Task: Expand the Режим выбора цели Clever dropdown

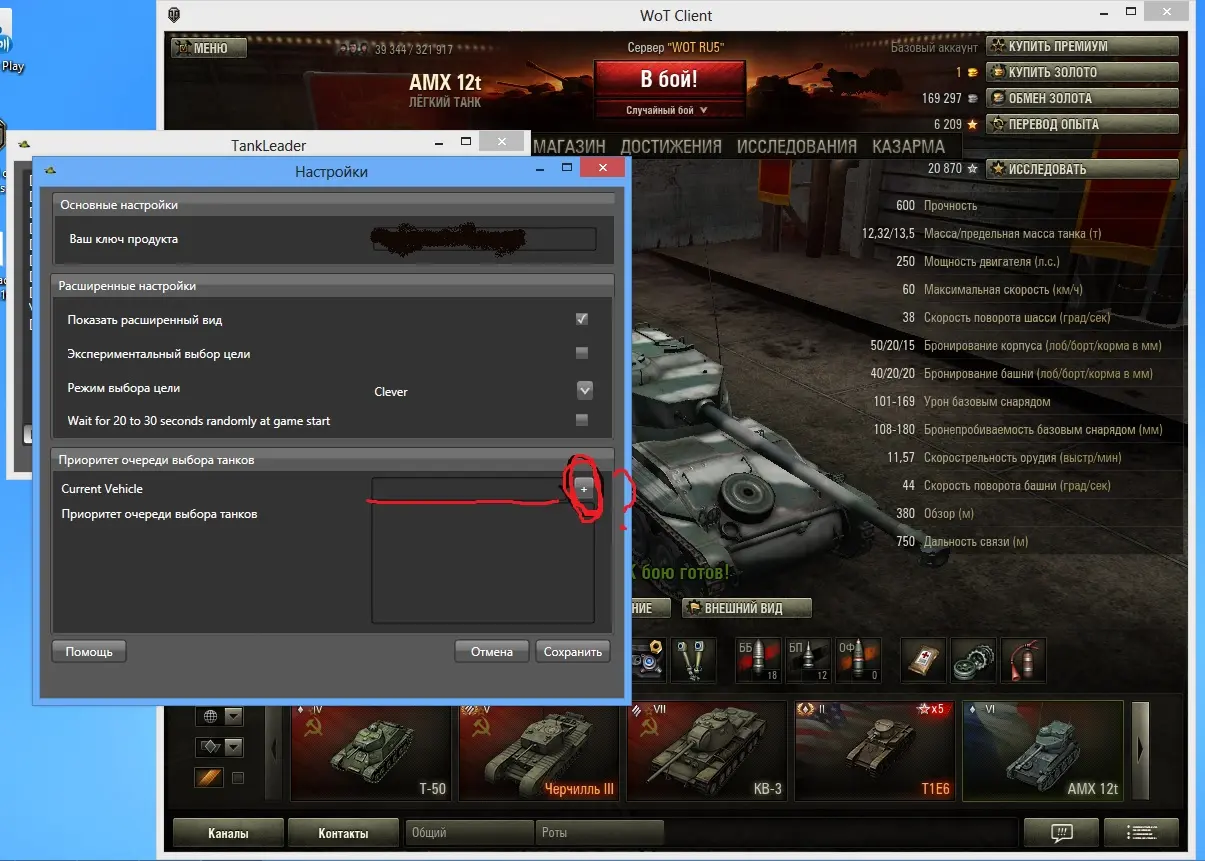Action: coord(585,390)
